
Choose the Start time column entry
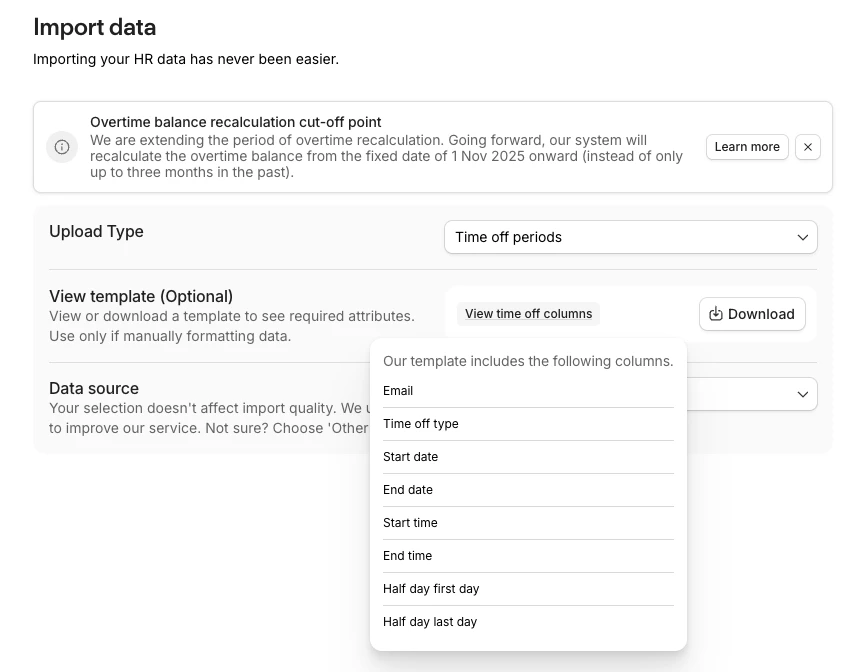pyautogui.click(x=410, y=523)
